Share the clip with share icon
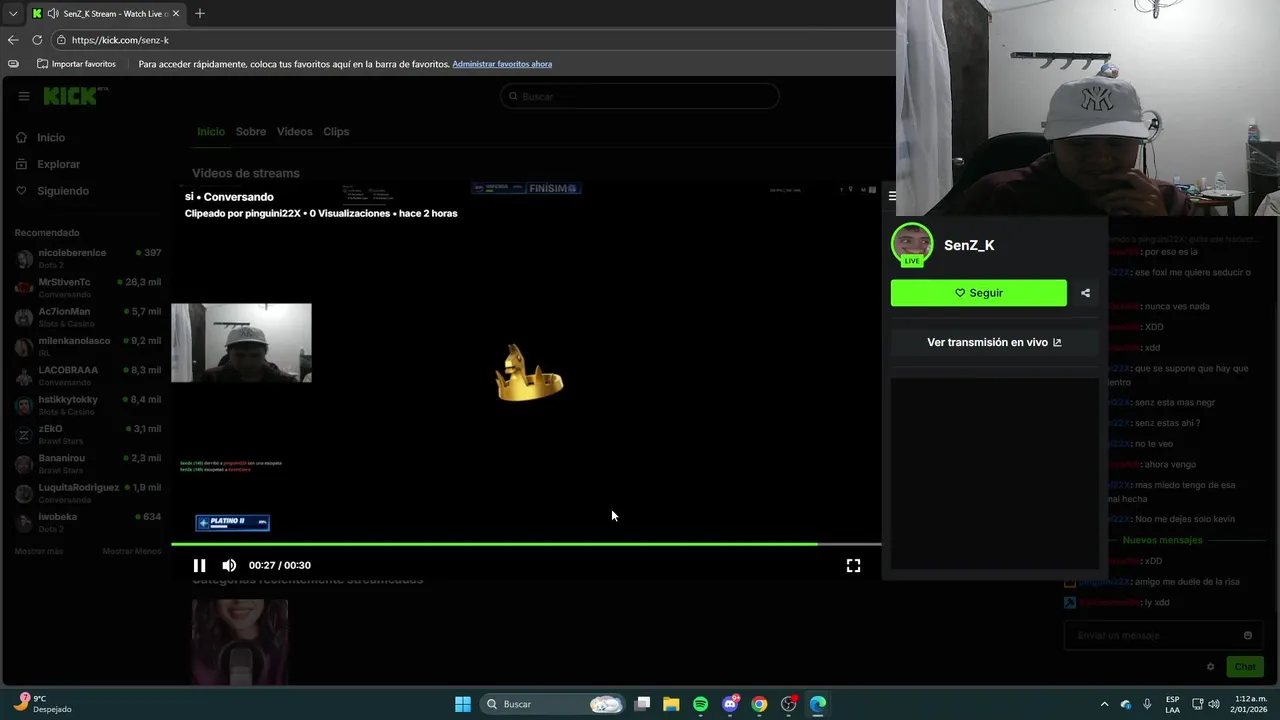1280x720 pixels. point(1085,293)
